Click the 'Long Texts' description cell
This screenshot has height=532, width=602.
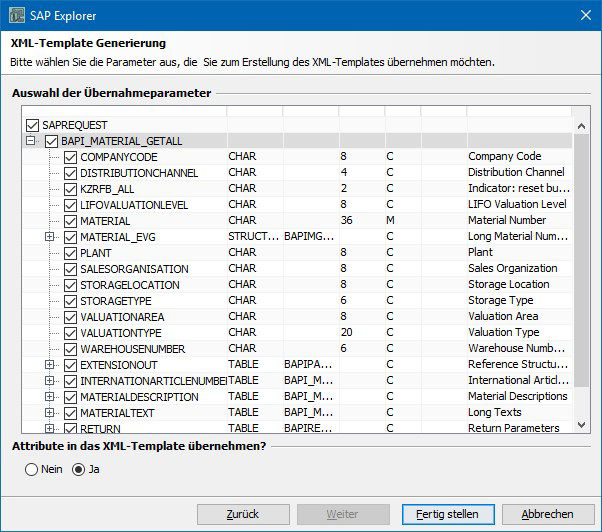pyautogui.click(x=495, y=413)
